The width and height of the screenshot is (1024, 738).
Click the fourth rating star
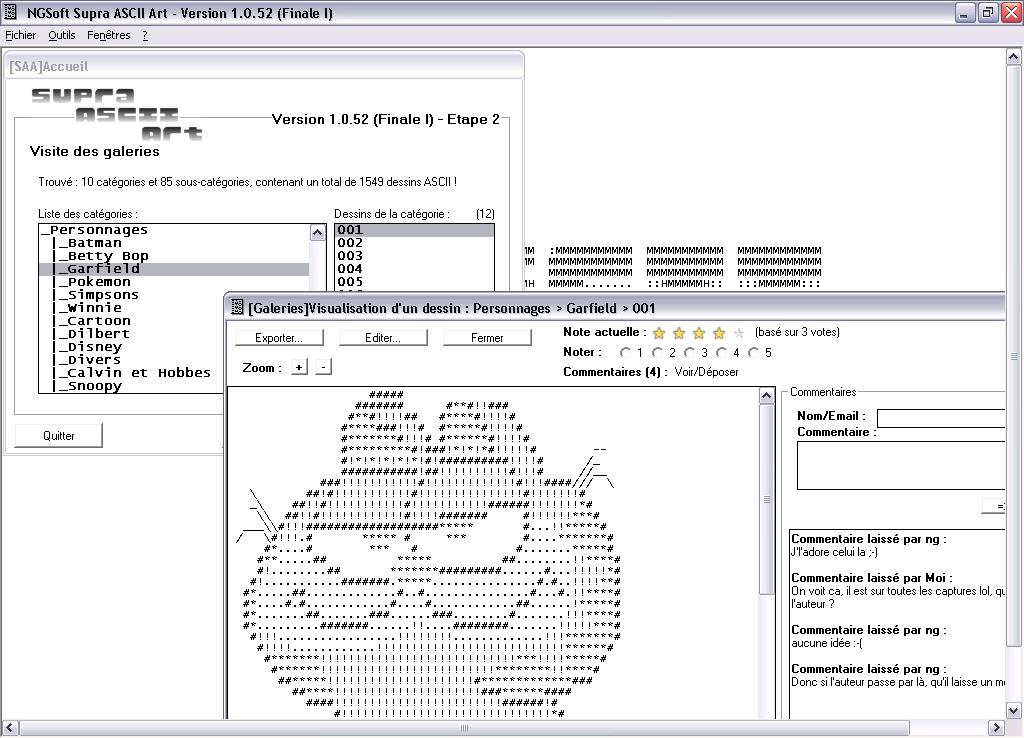coord(719,334)
